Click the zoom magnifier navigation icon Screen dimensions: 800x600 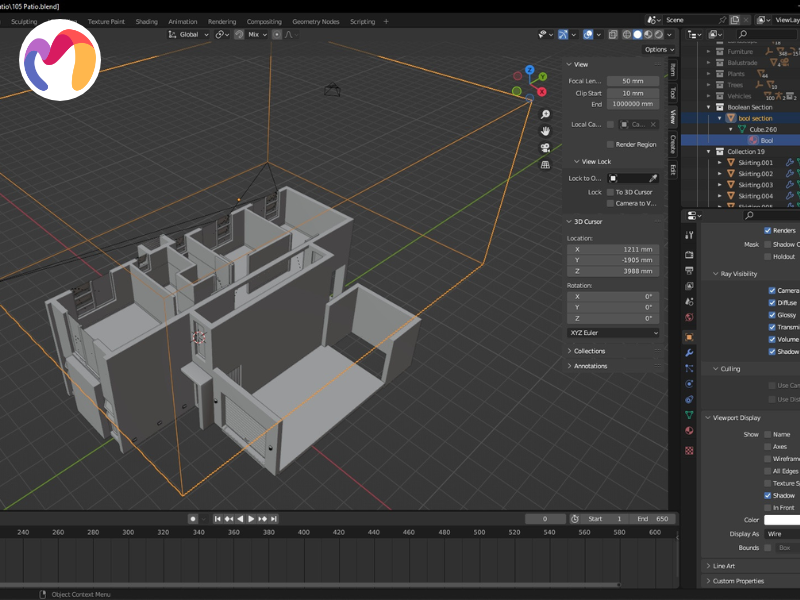545,113
